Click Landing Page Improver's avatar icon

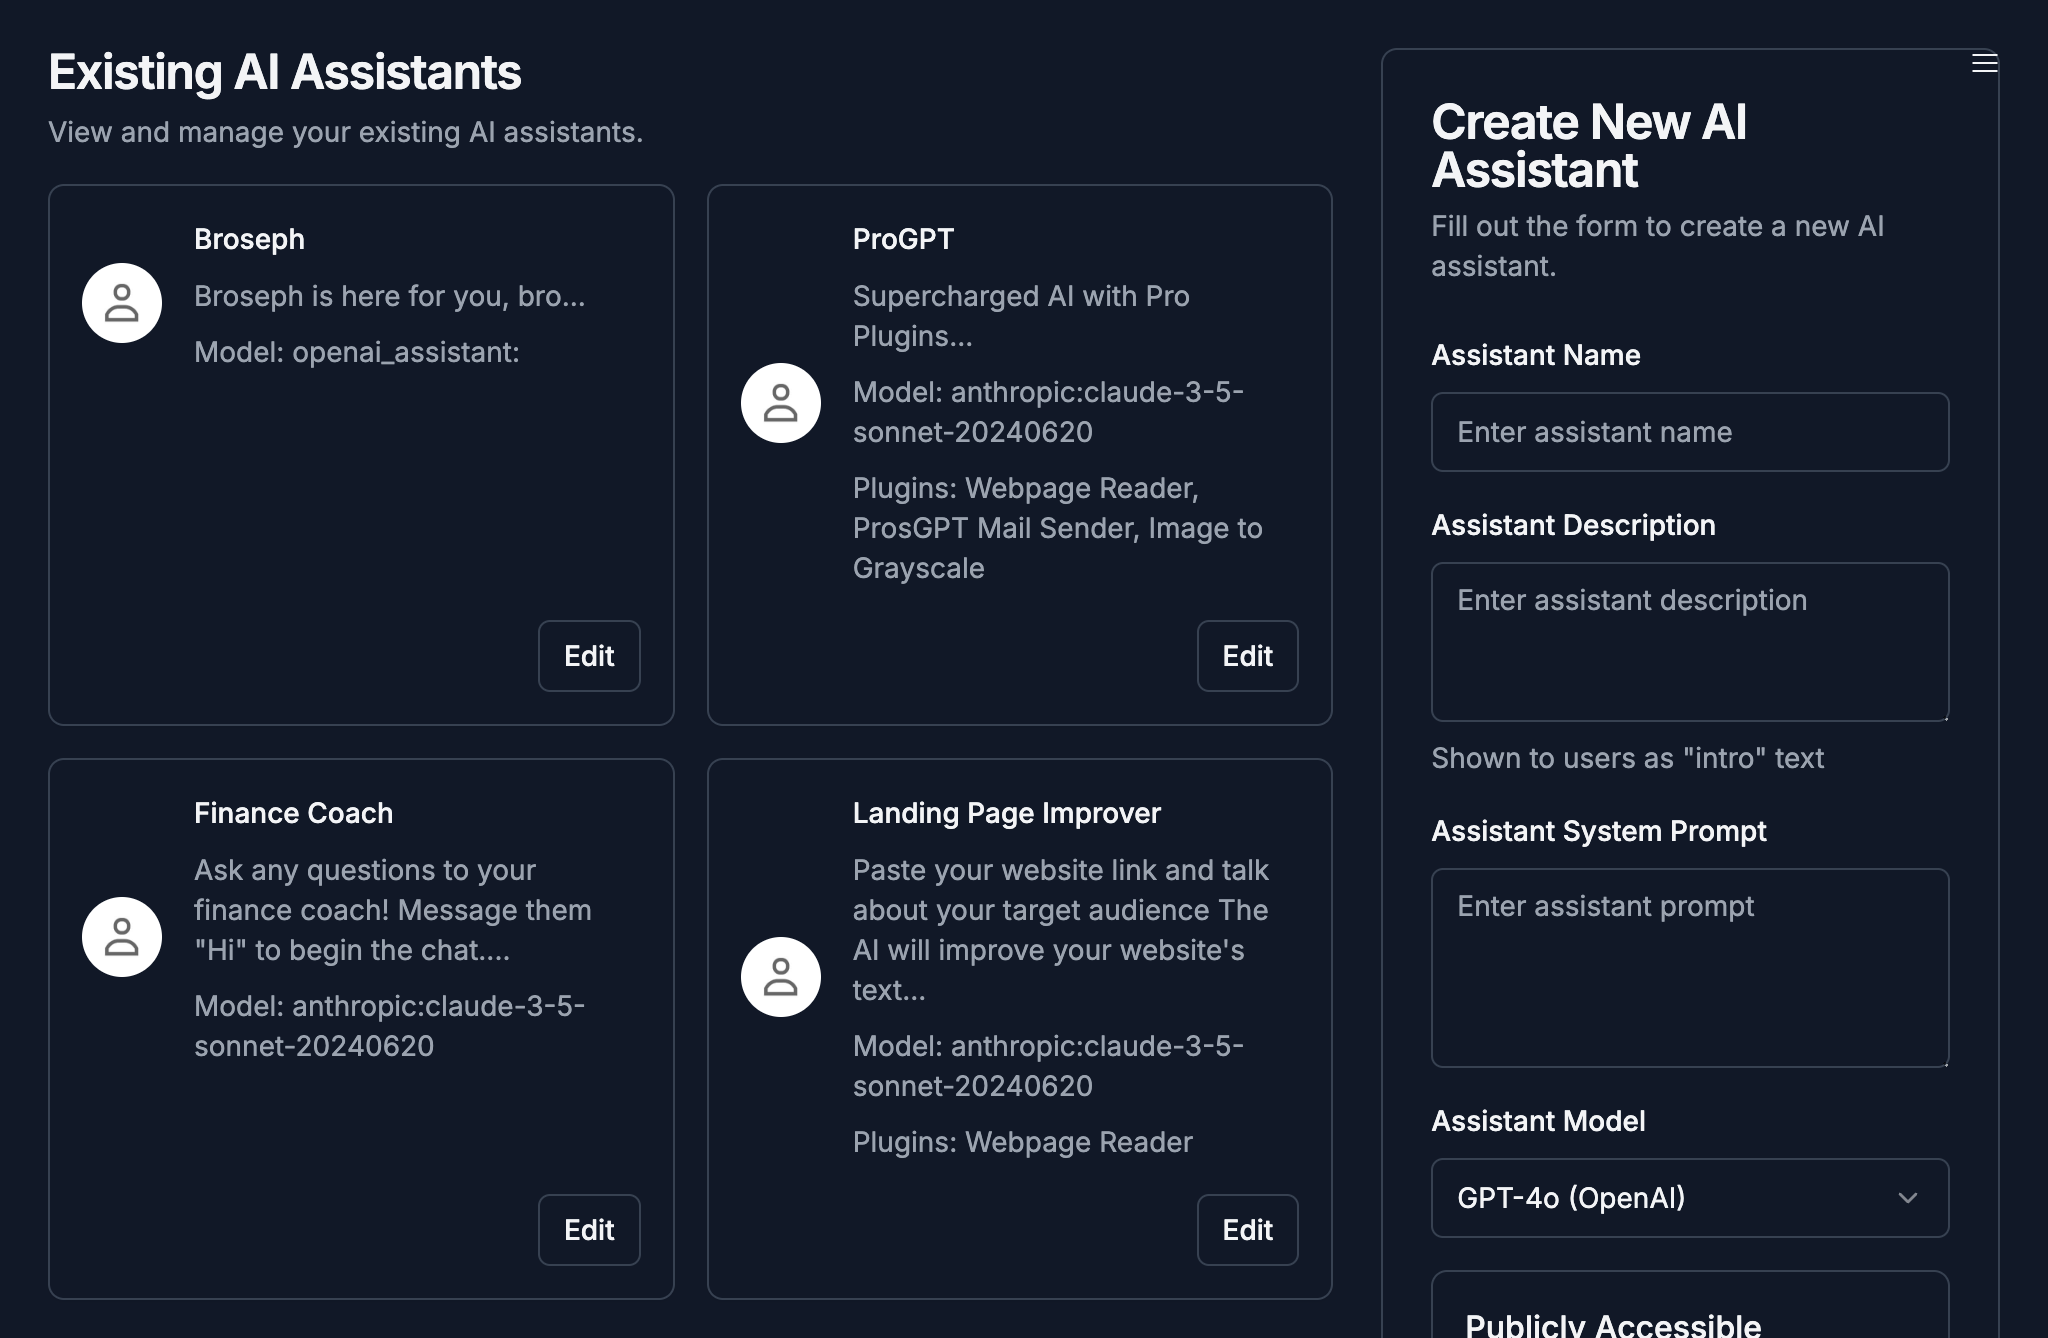(x=780, y=977)
